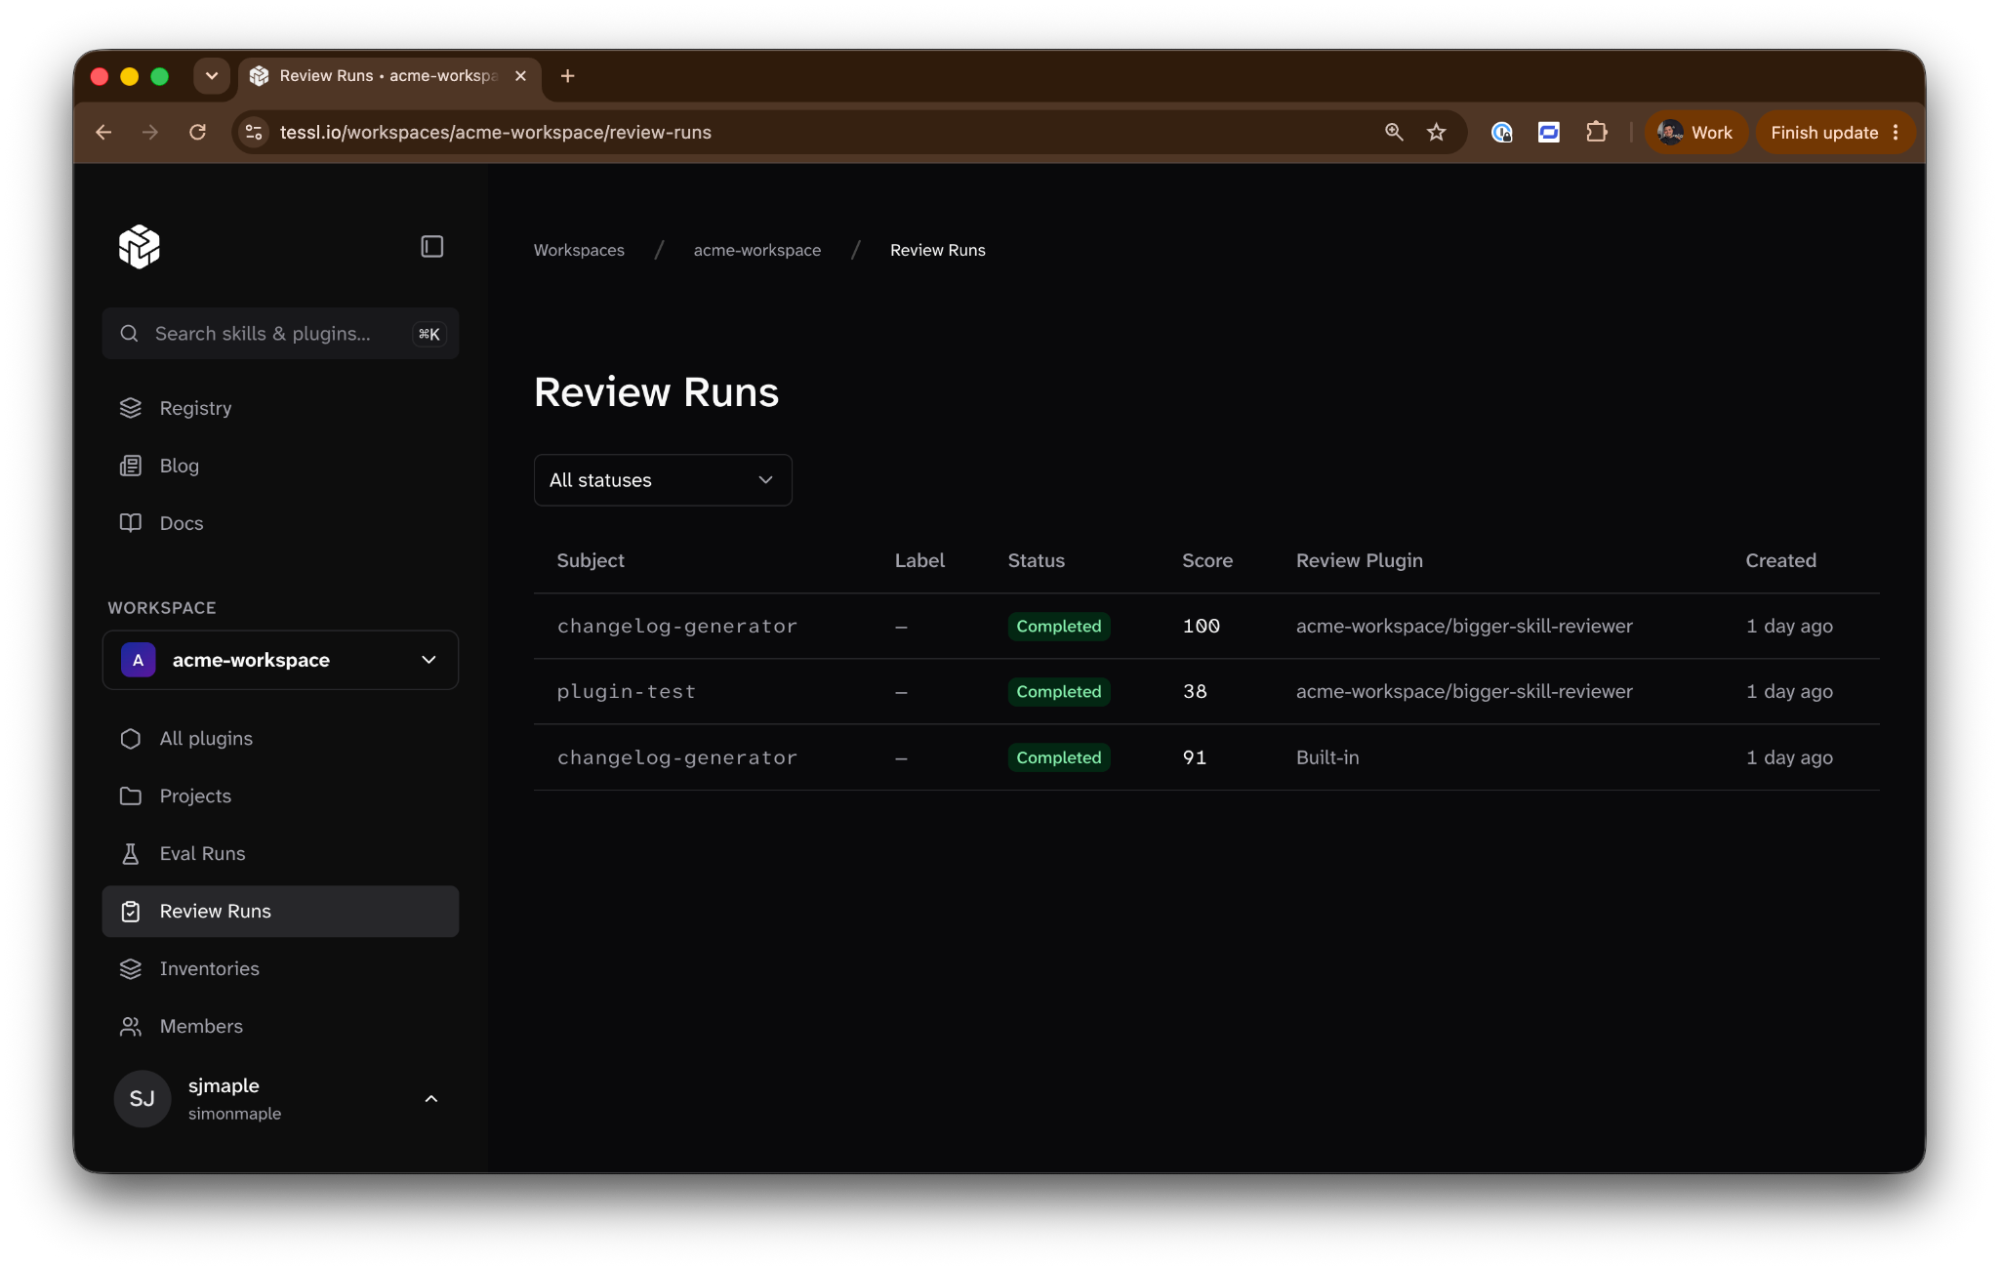This screenshot has height=1270, width=1999.
Task: Click bigger-skill-reviewer plugin in changelog-generator row
Action: (1464, 626)
